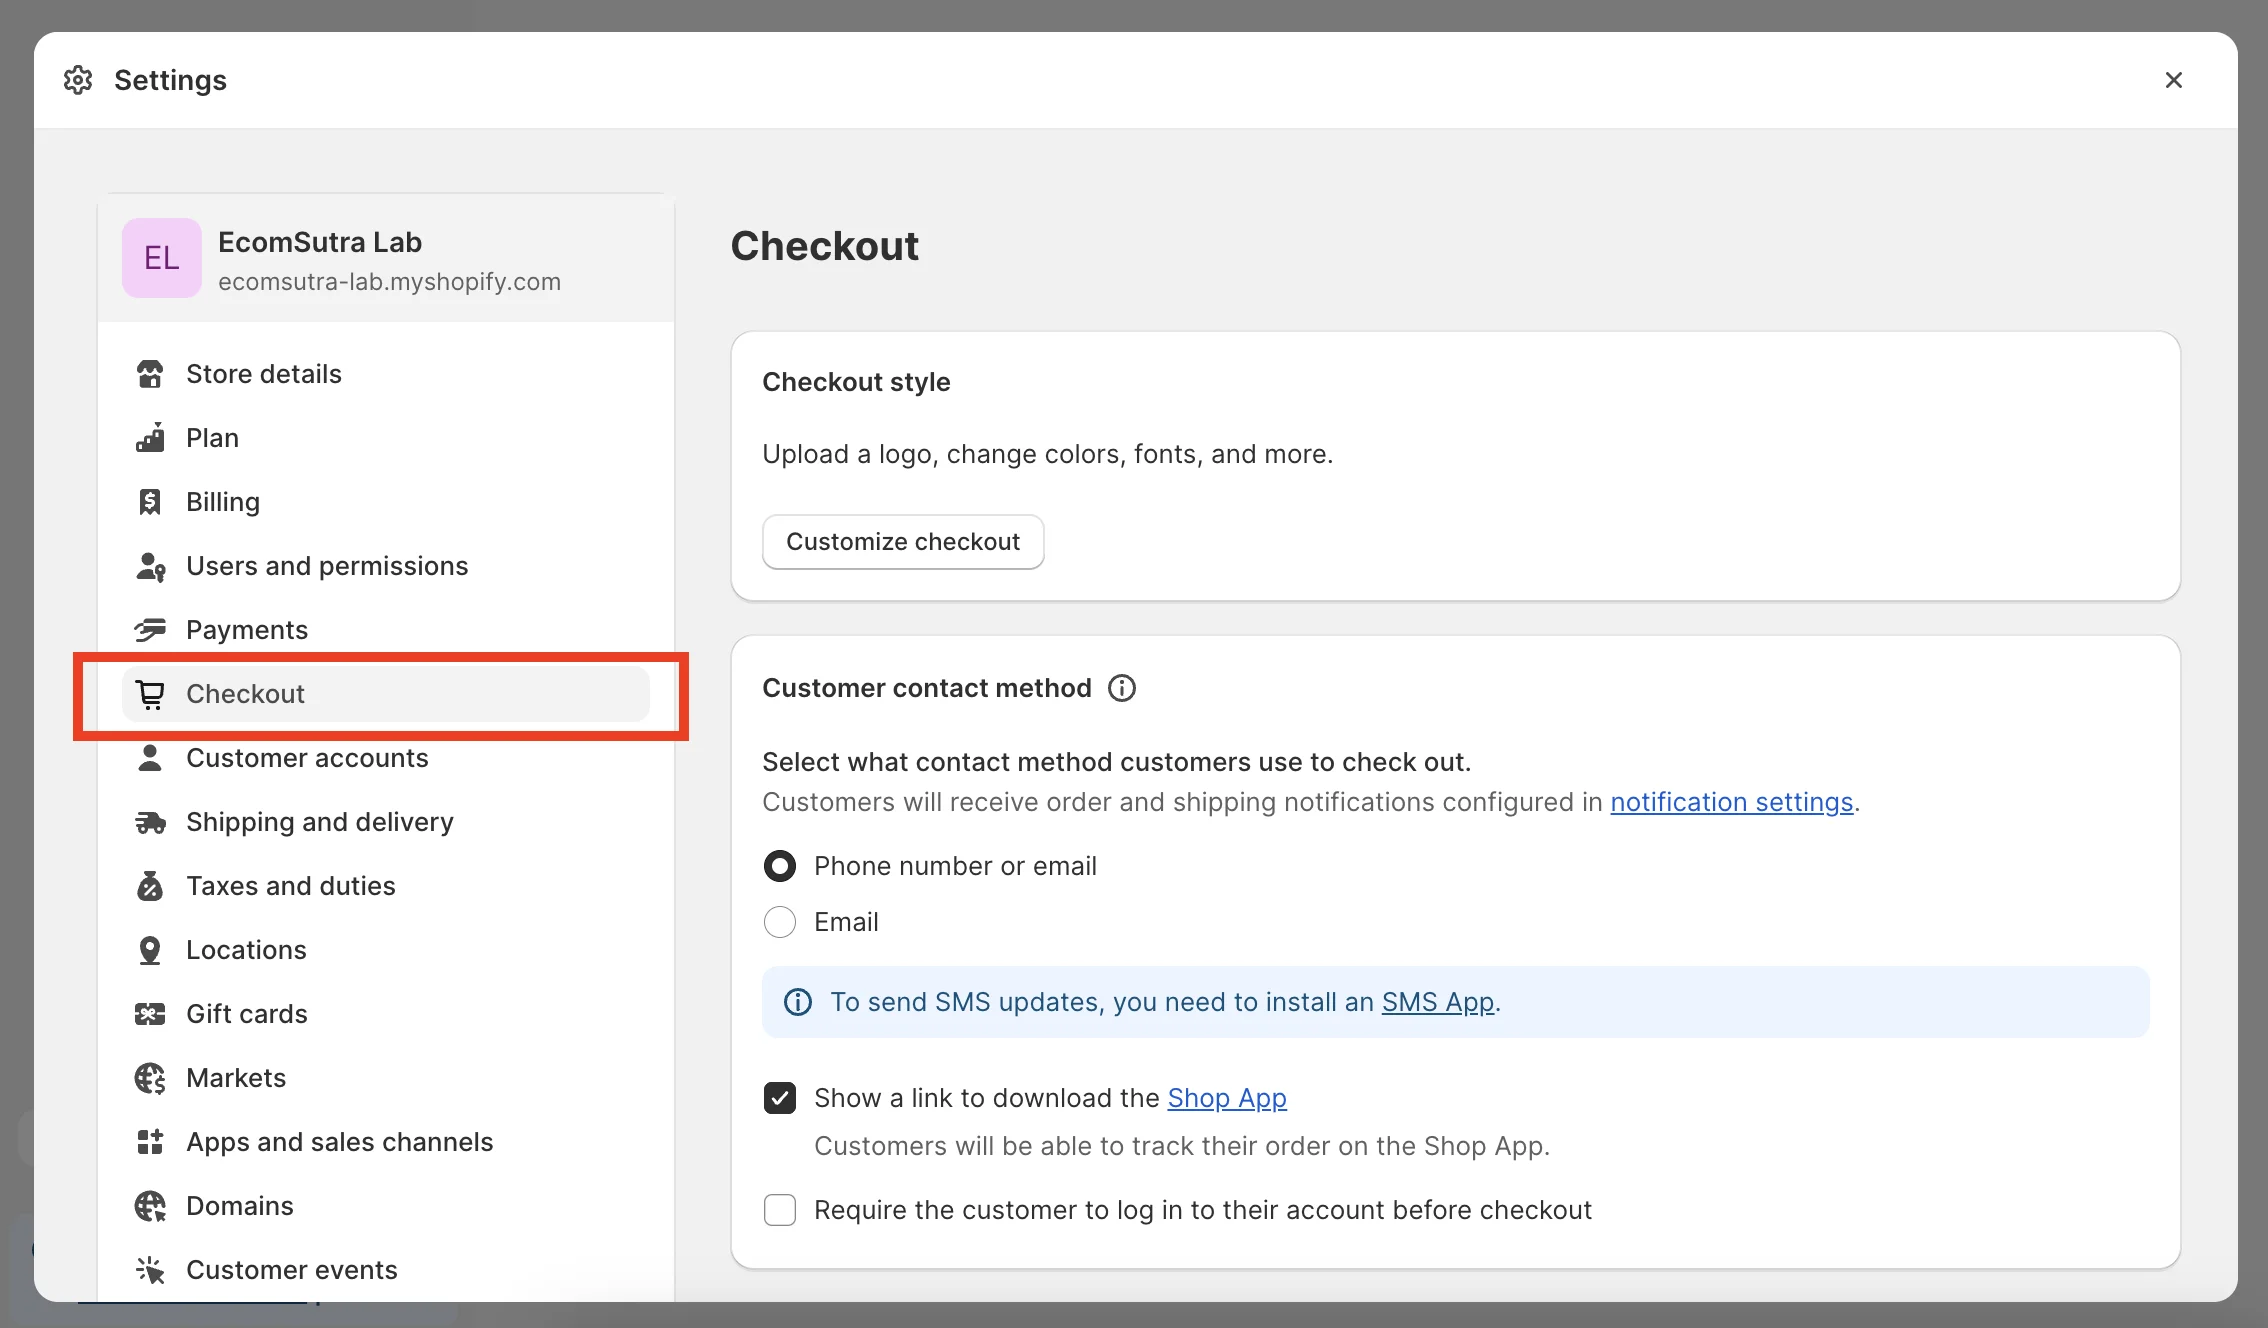Image resolution: width=2268 pixels, height=1328 pixels.
Task: Click the Taxes and duties icon
Action: (150, 886)
